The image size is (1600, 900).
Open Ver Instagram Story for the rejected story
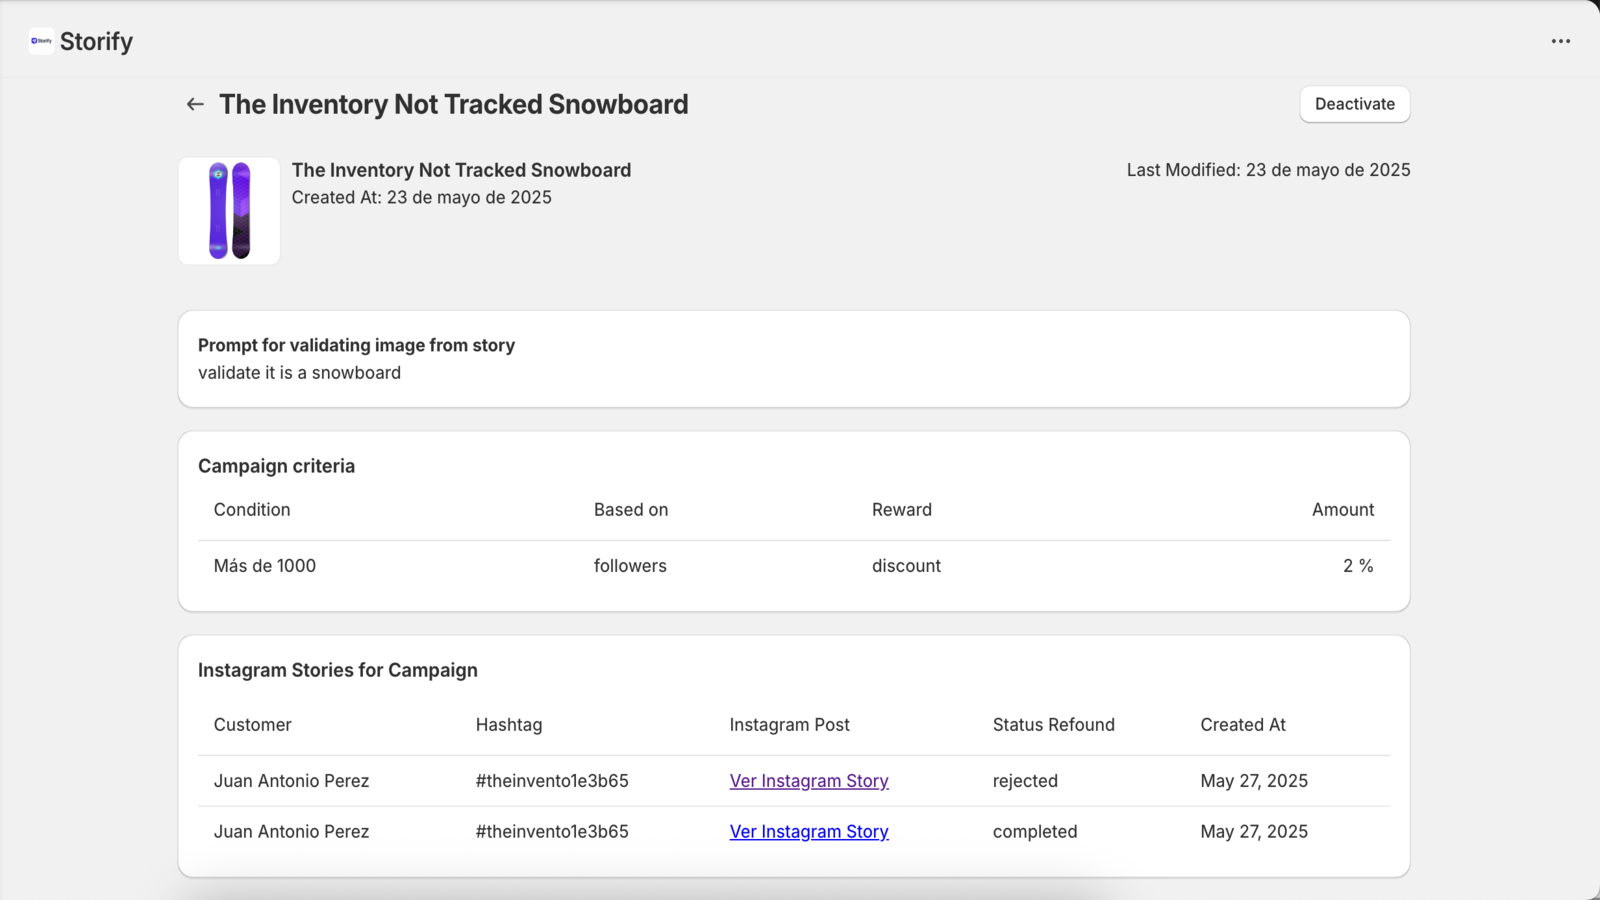(808, 781)
